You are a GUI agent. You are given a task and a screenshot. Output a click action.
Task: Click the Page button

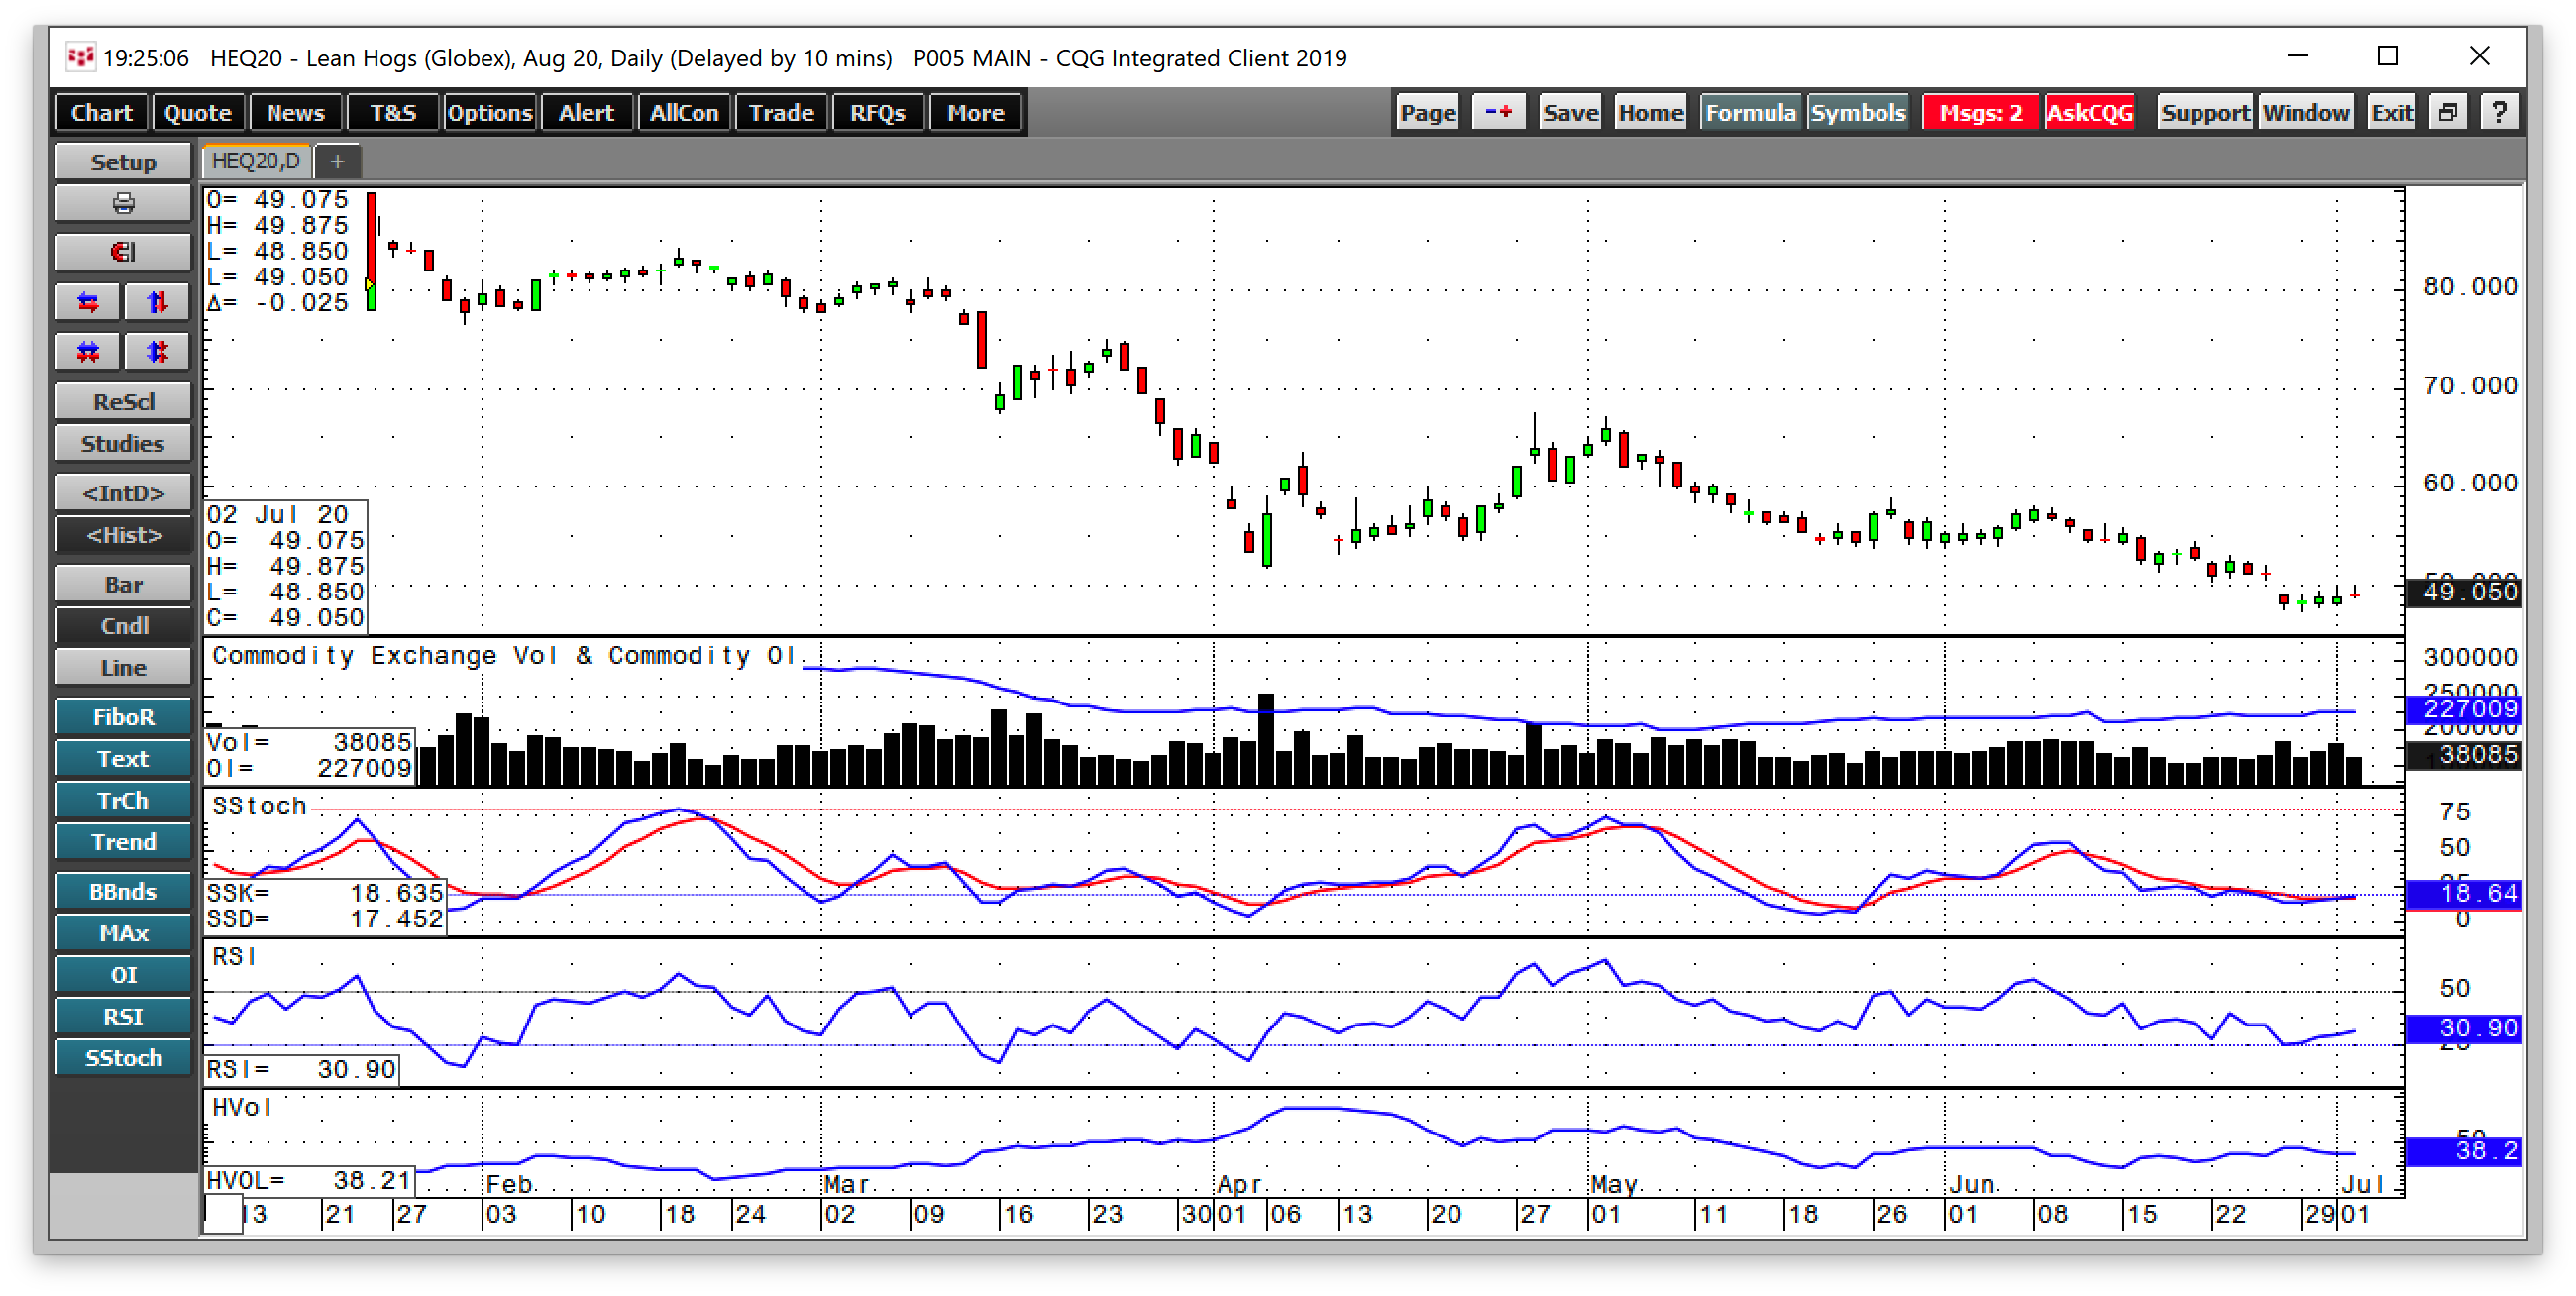pos(1427,112)
